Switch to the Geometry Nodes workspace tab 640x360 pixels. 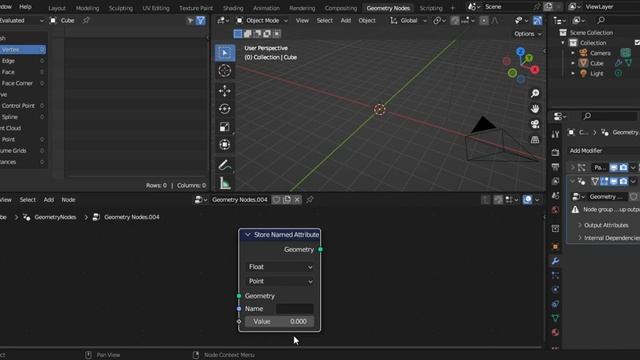[x=388, y=8]
